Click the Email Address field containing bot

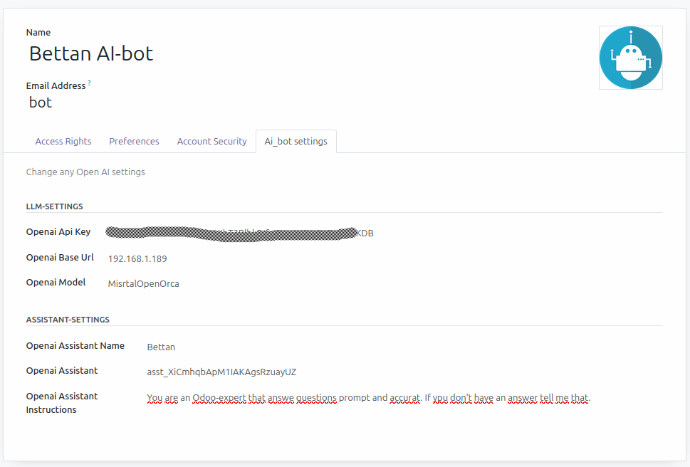(x=40, y=102)
